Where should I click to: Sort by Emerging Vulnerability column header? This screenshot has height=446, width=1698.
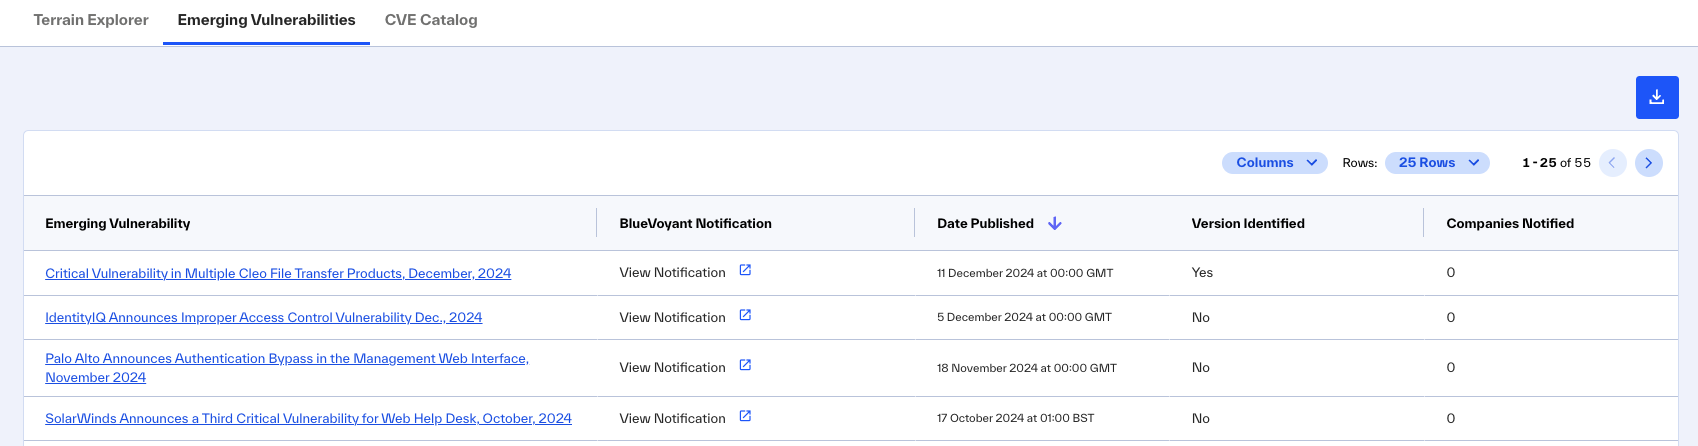pos(118,223)
